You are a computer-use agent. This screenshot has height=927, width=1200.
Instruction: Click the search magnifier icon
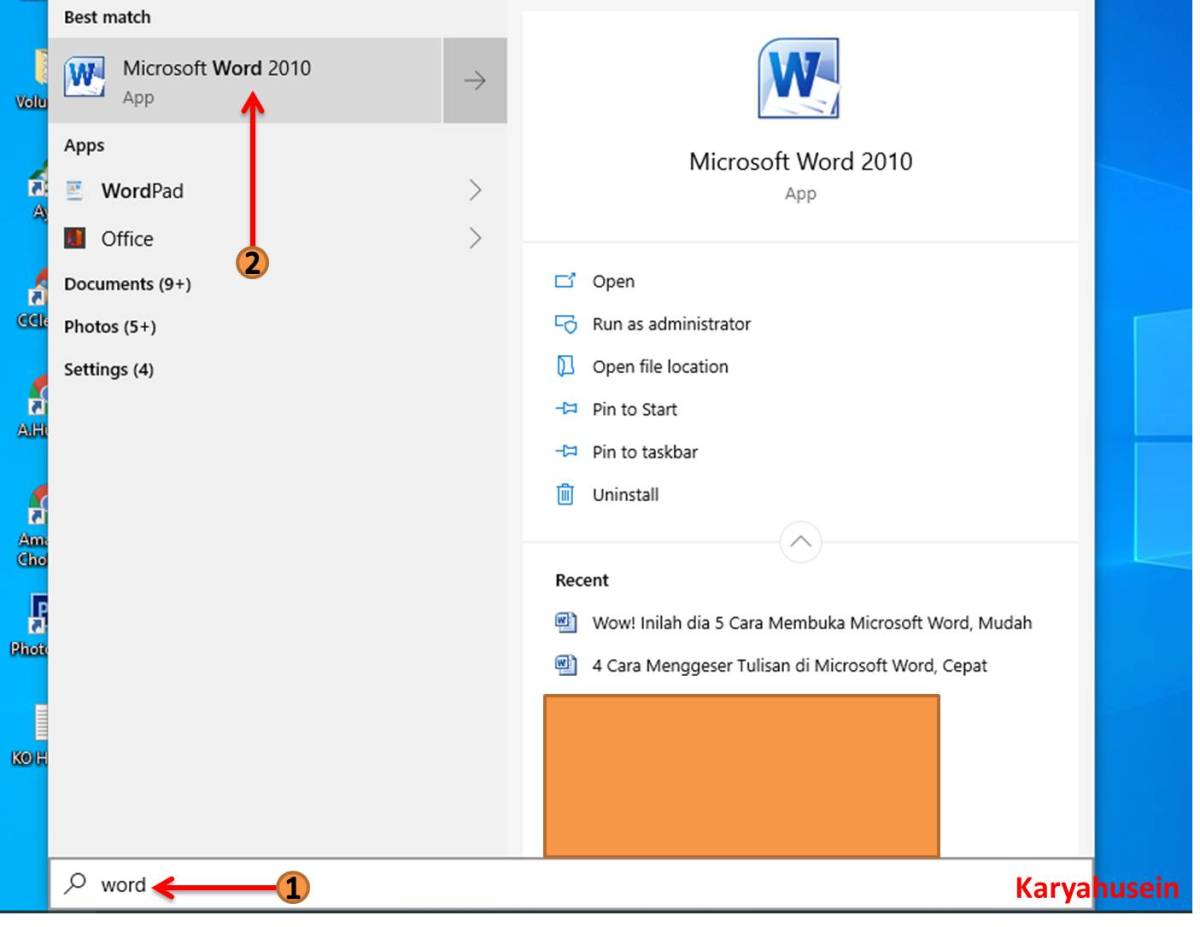coord(74,884)
